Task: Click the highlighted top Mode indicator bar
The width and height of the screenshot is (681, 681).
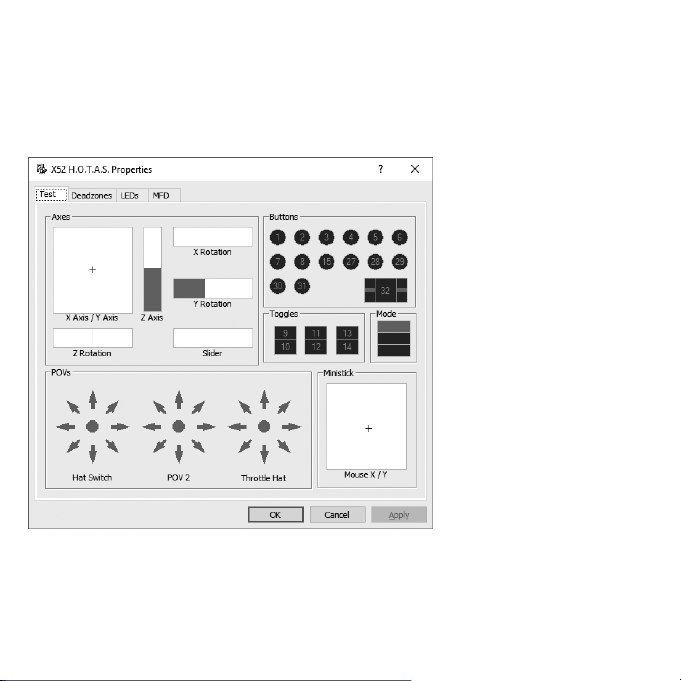Action: (393, 327)
